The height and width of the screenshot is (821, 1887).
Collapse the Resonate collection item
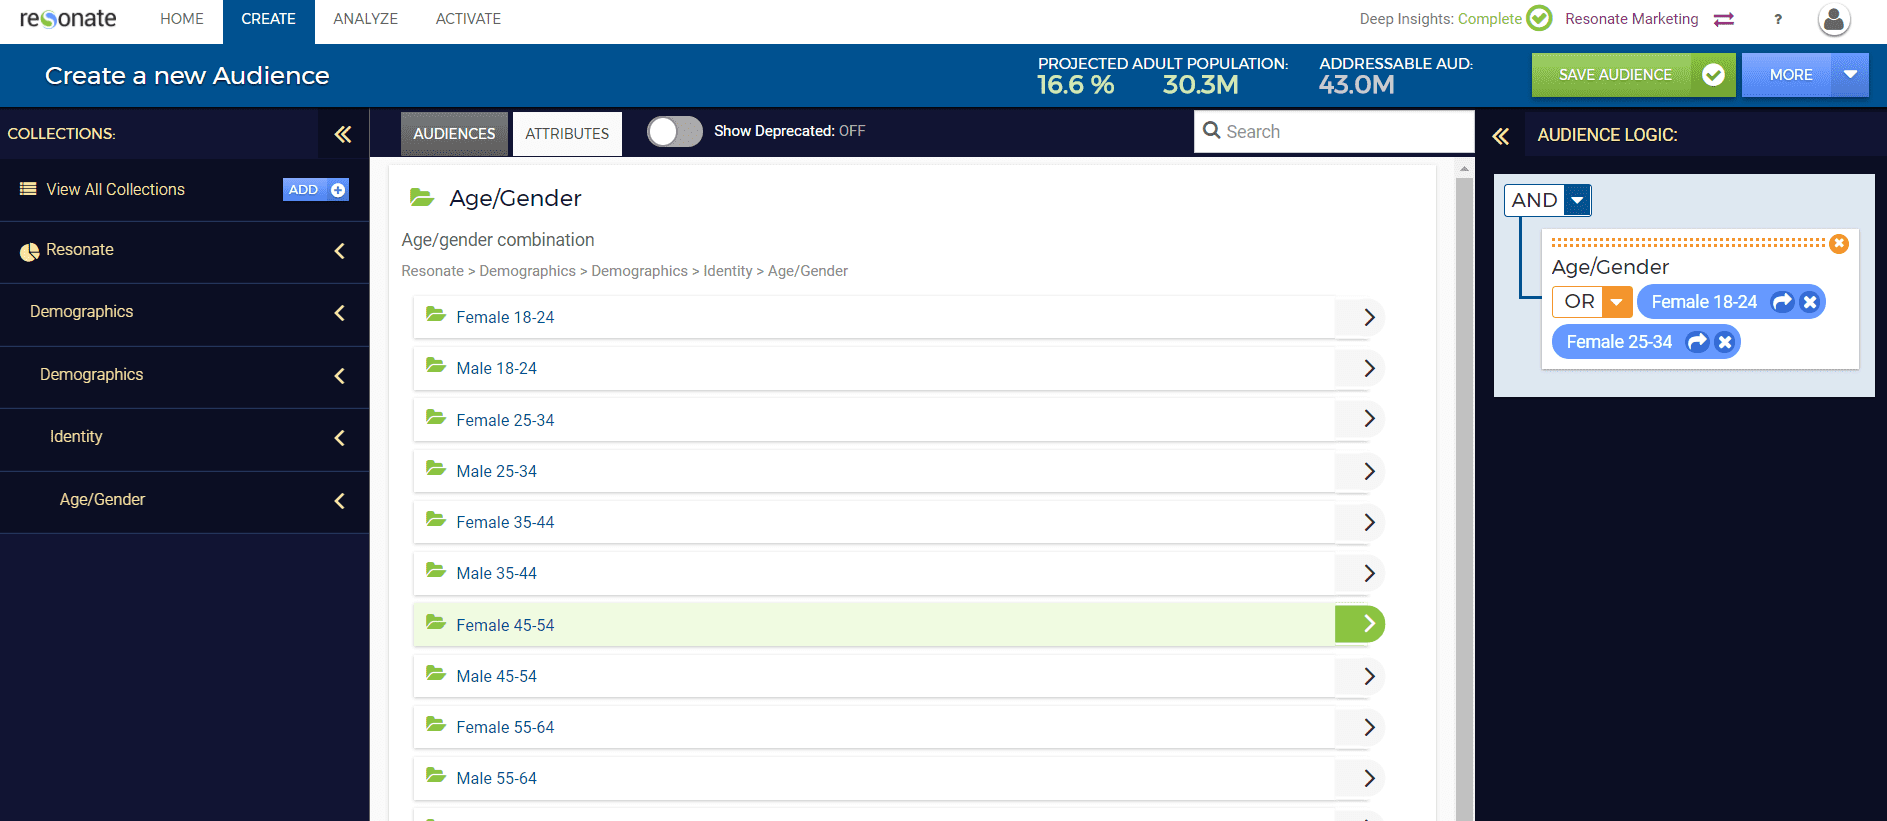click(x=339, y=251)
